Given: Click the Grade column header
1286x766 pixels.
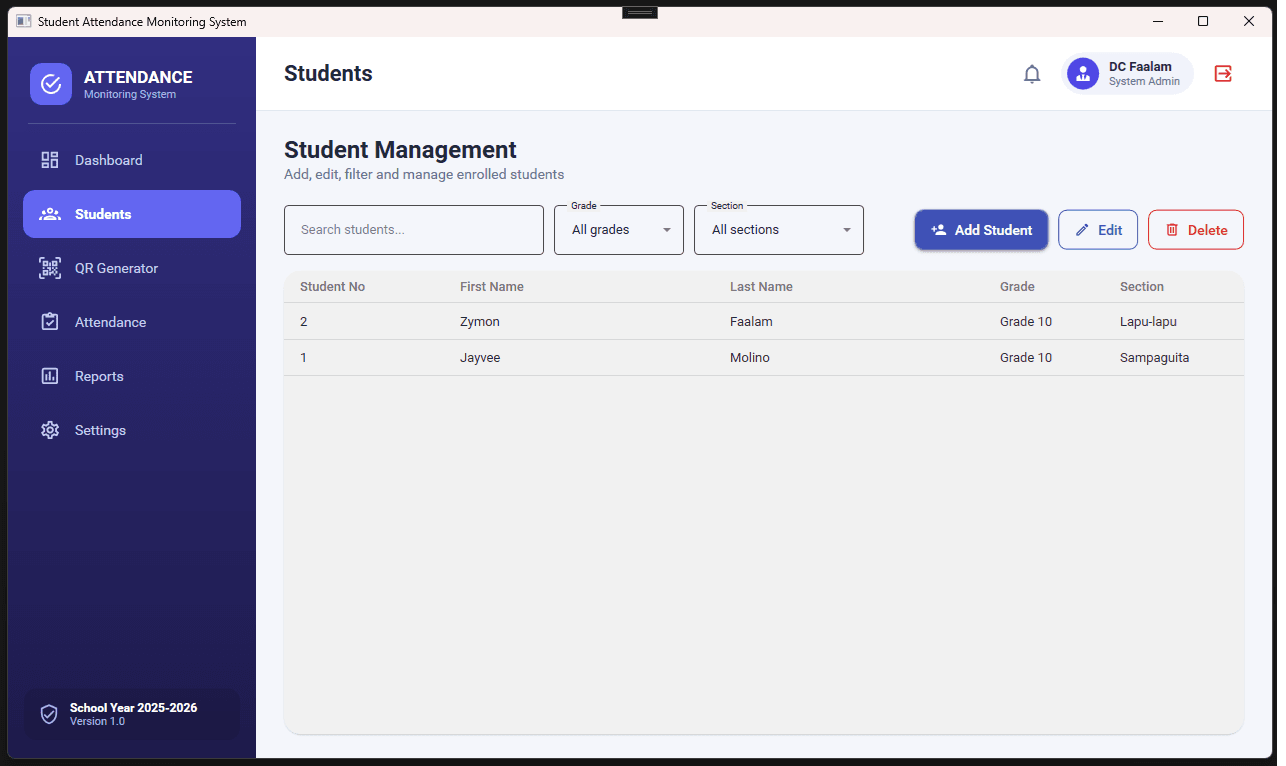Looking at the screenshot, I should (1017, 287).
